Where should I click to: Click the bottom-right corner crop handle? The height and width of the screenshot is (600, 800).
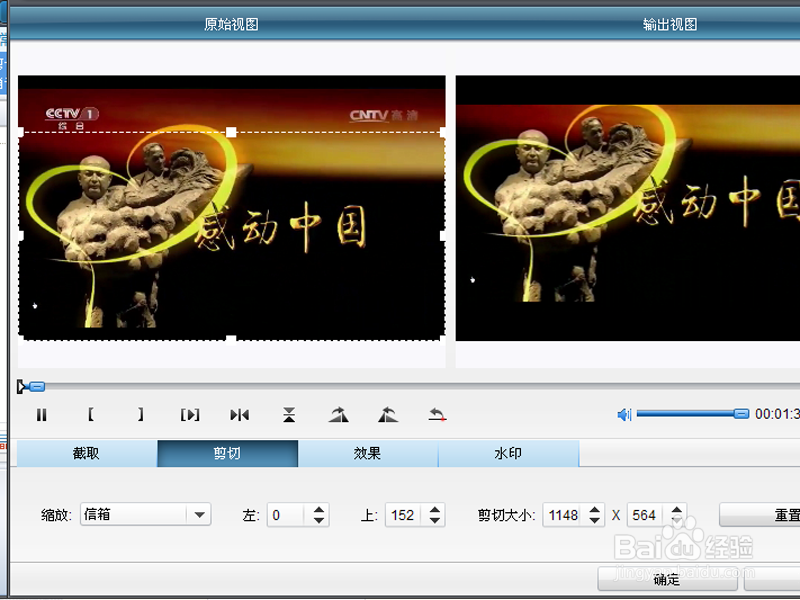442,339
